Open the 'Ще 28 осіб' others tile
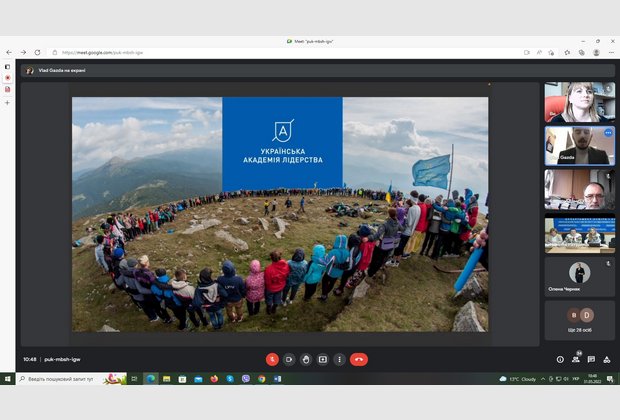The width and height of the screenshot is (620, 420). tap(580, 320)
